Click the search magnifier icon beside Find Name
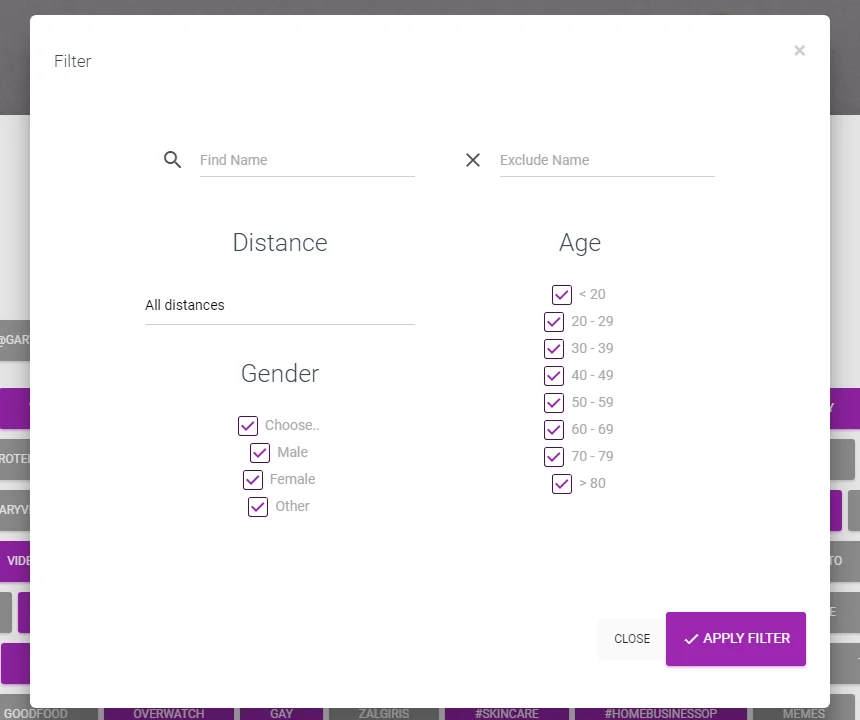860x720 pixels. point(172,160)
